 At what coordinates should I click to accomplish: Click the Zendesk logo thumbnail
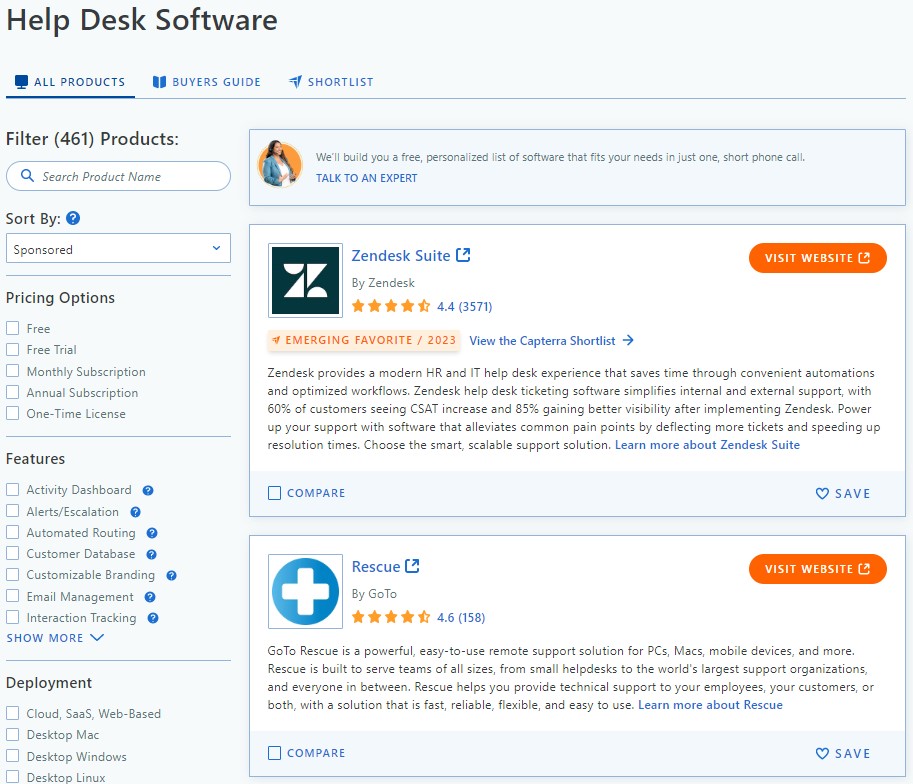pyautogui.click(x=305, y=280)
